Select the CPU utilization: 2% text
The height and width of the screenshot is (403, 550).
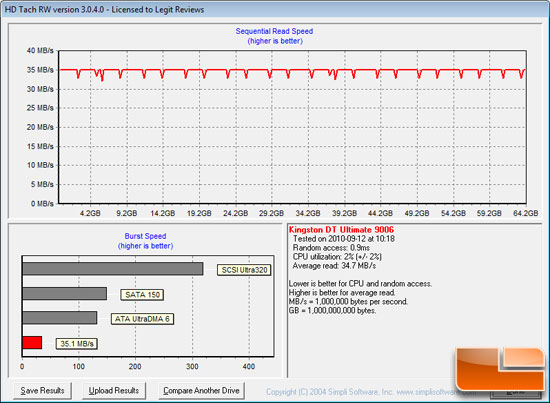point(337,257)
